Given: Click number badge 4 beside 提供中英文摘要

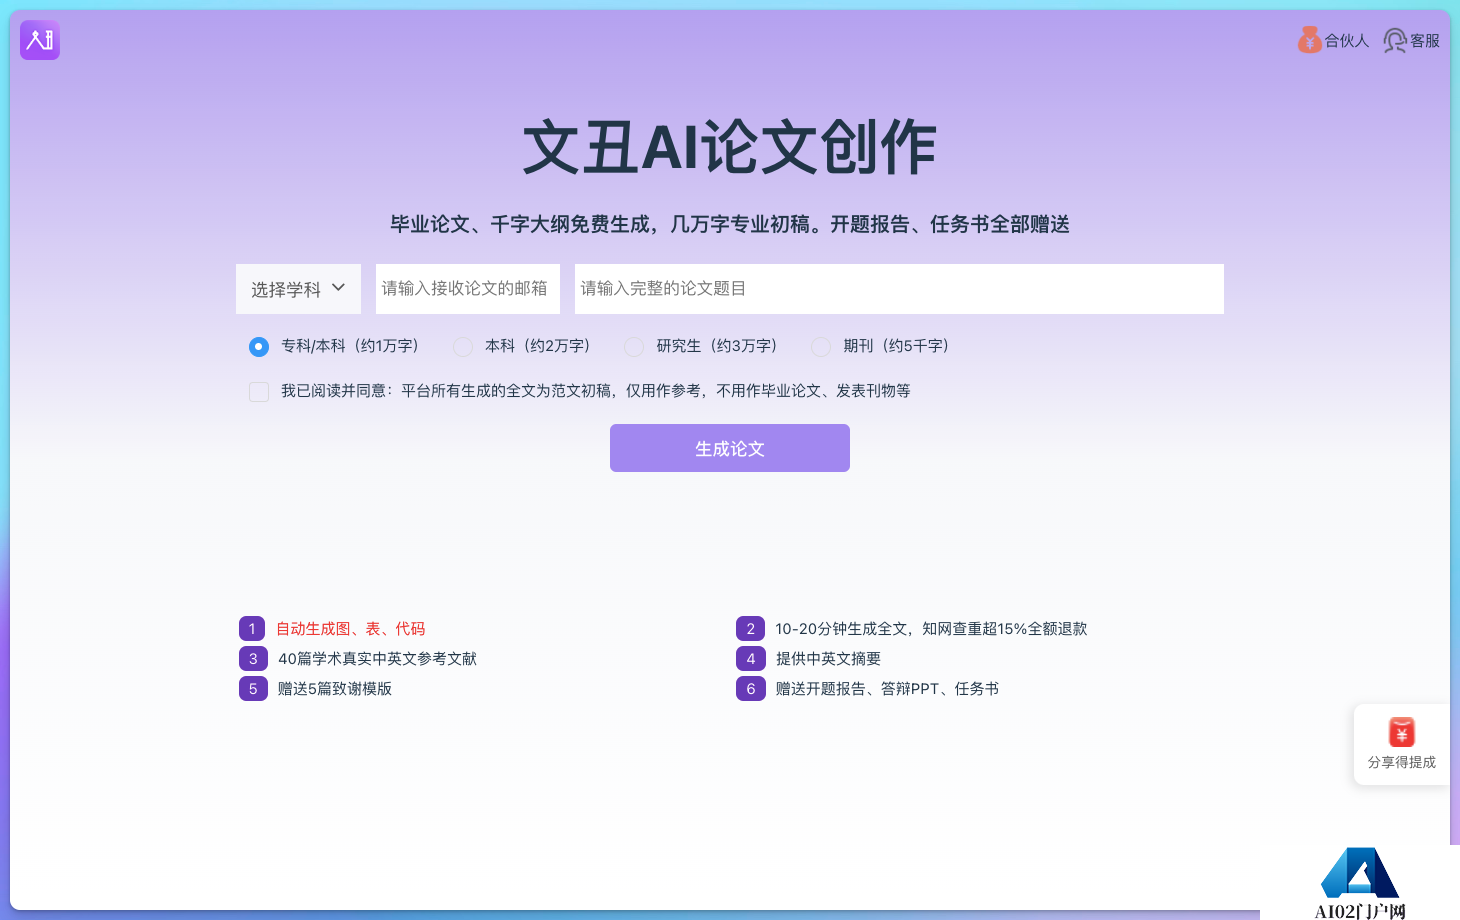Looking at the screenshot, I should coord(751,659).
